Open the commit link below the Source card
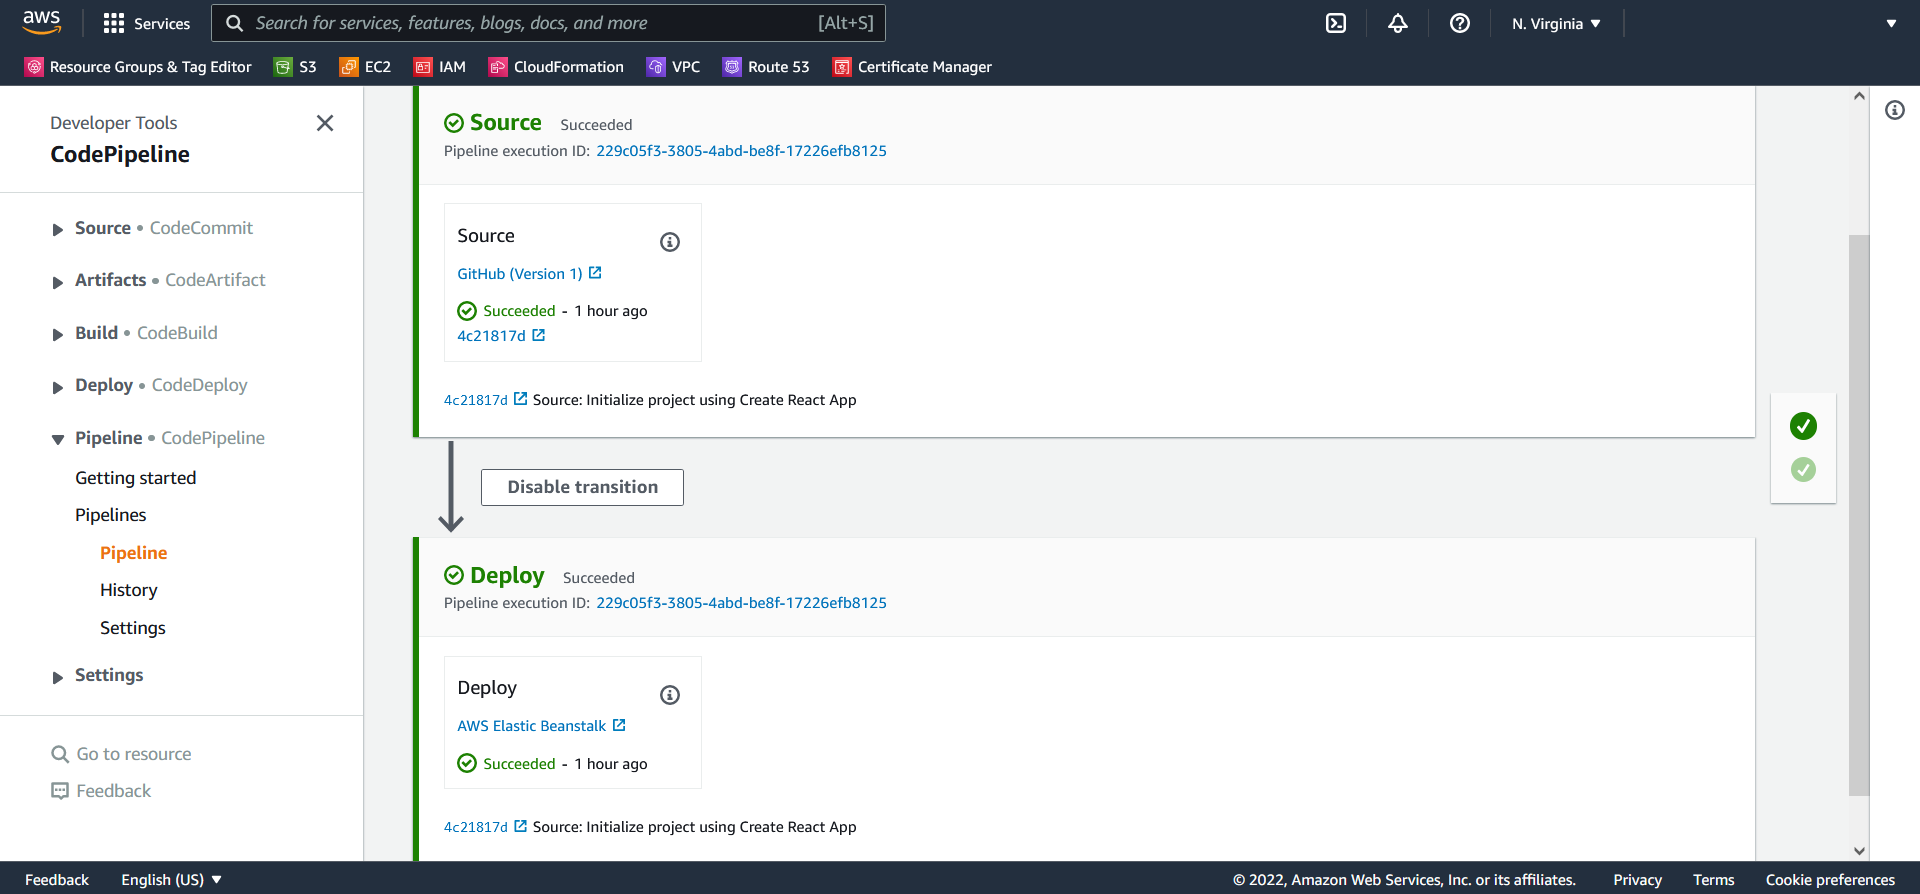This screenshot has height=894, width=1920. (476, 400)
